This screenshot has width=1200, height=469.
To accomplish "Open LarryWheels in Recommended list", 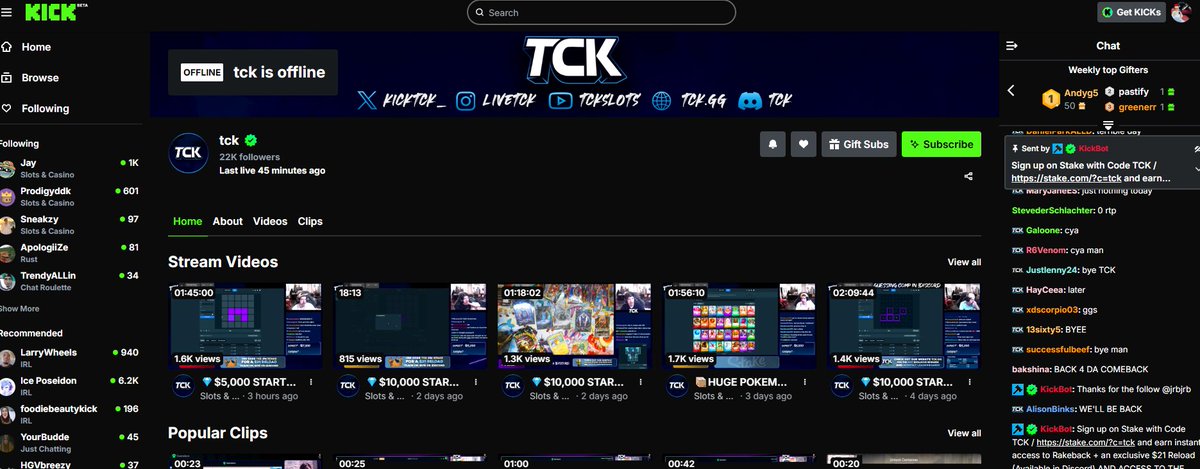I will [70, 357].
